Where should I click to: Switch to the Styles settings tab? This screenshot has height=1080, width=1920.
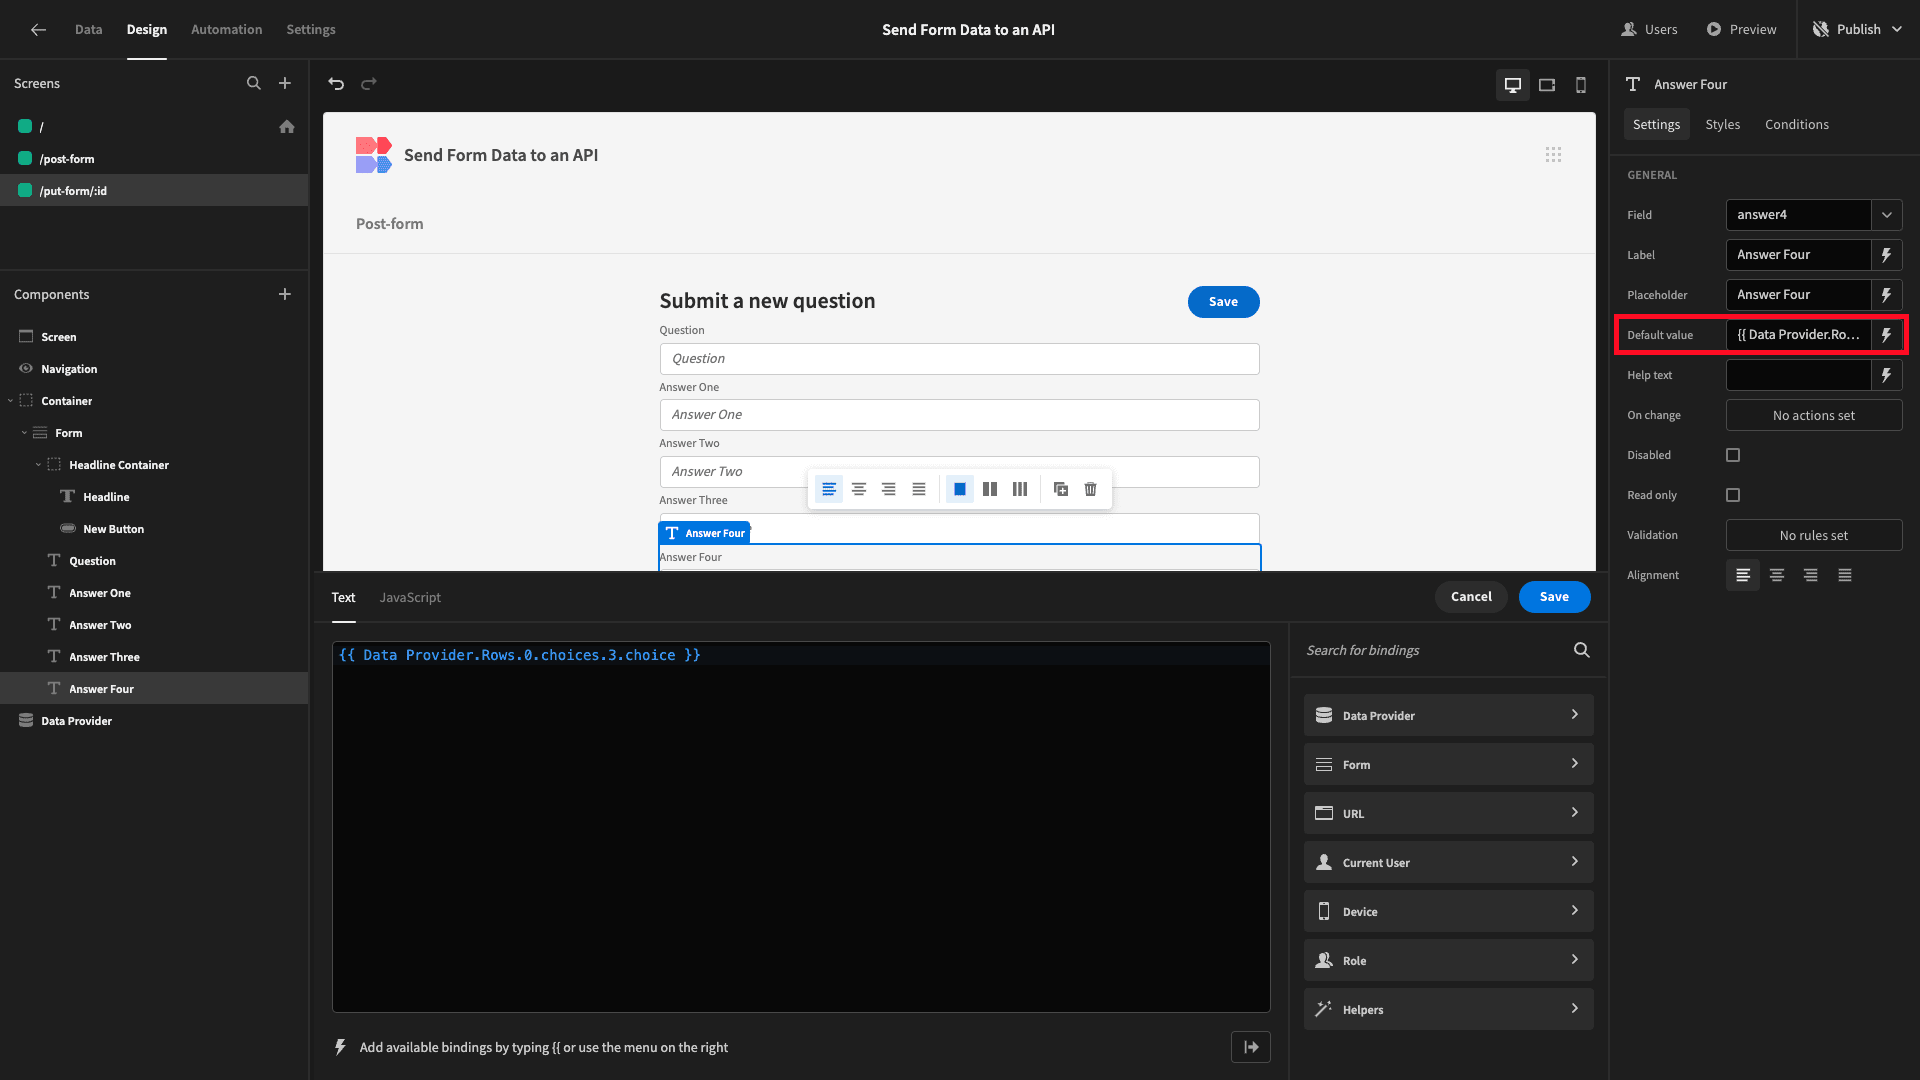(1722, 124)
